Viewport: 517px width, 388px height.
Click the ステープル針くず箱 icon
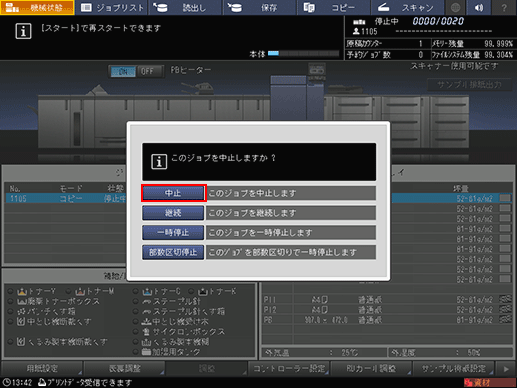point(147,312)
